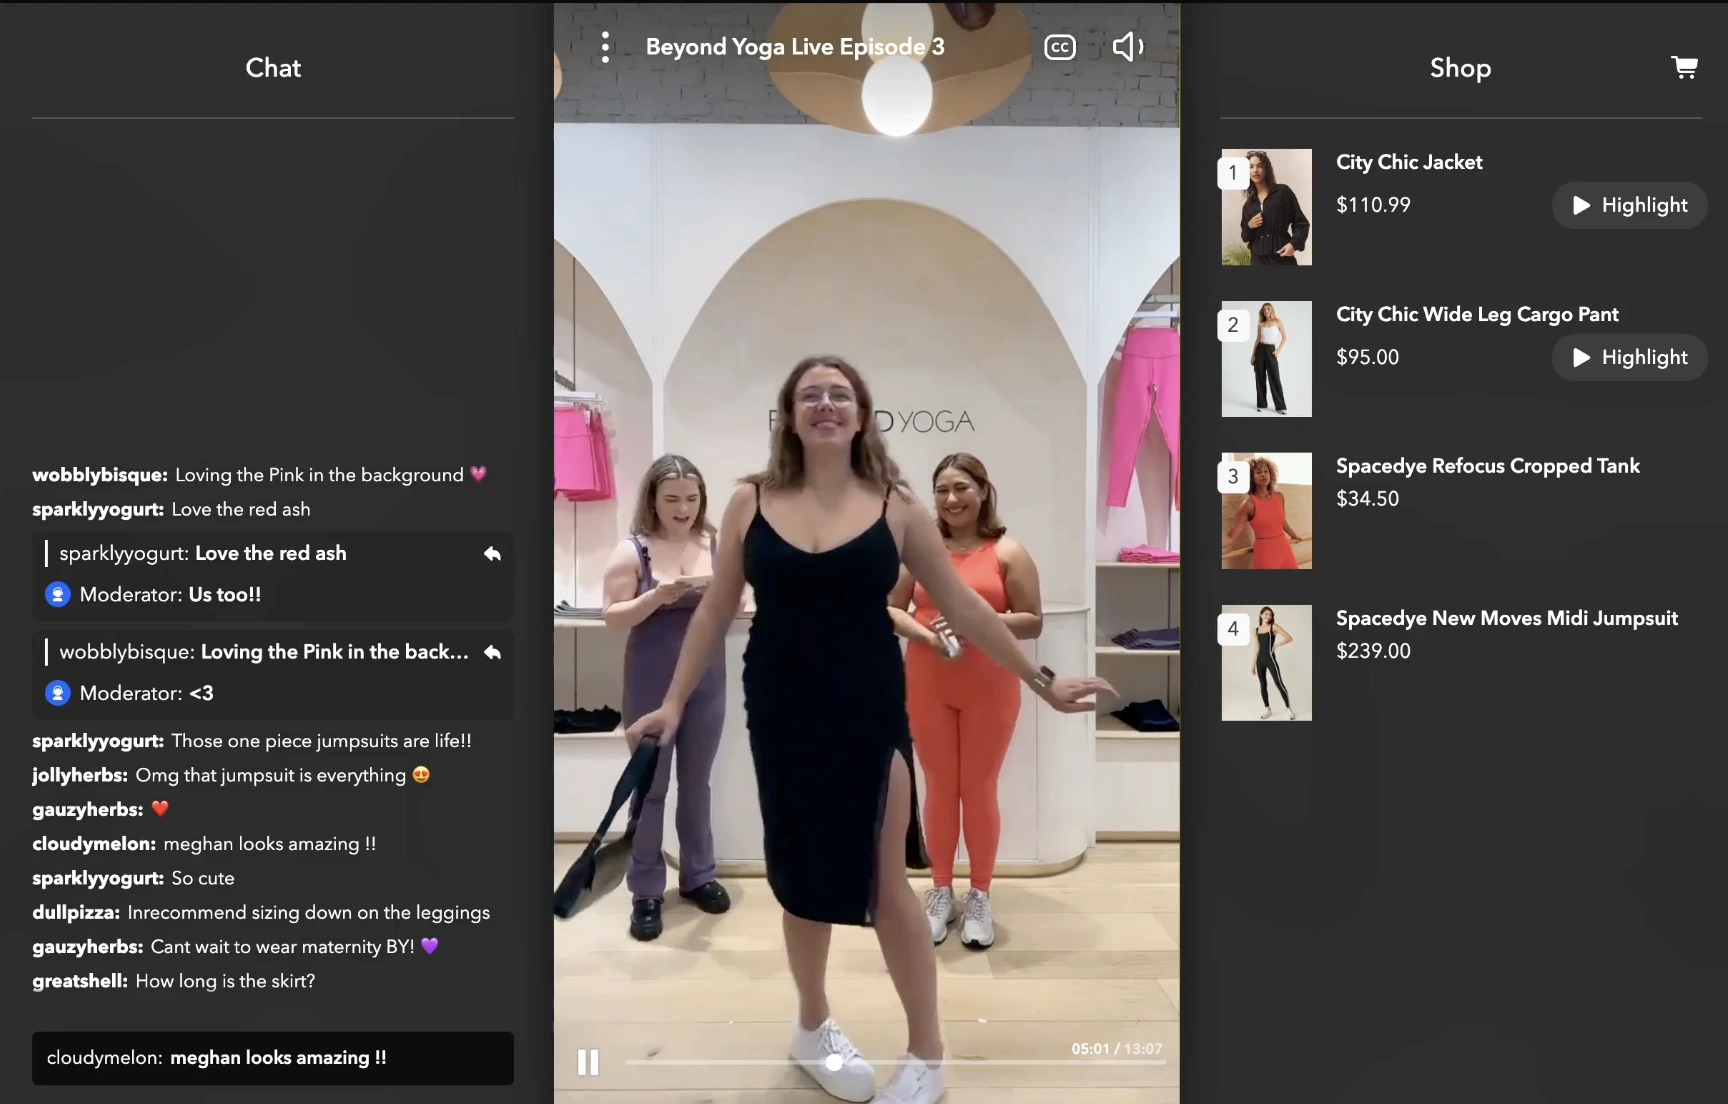The width and height of the screenshot is (1728, 1104).
Task: Open City Chic Jacket product thumbnail
Action: tap(1266, 207)
